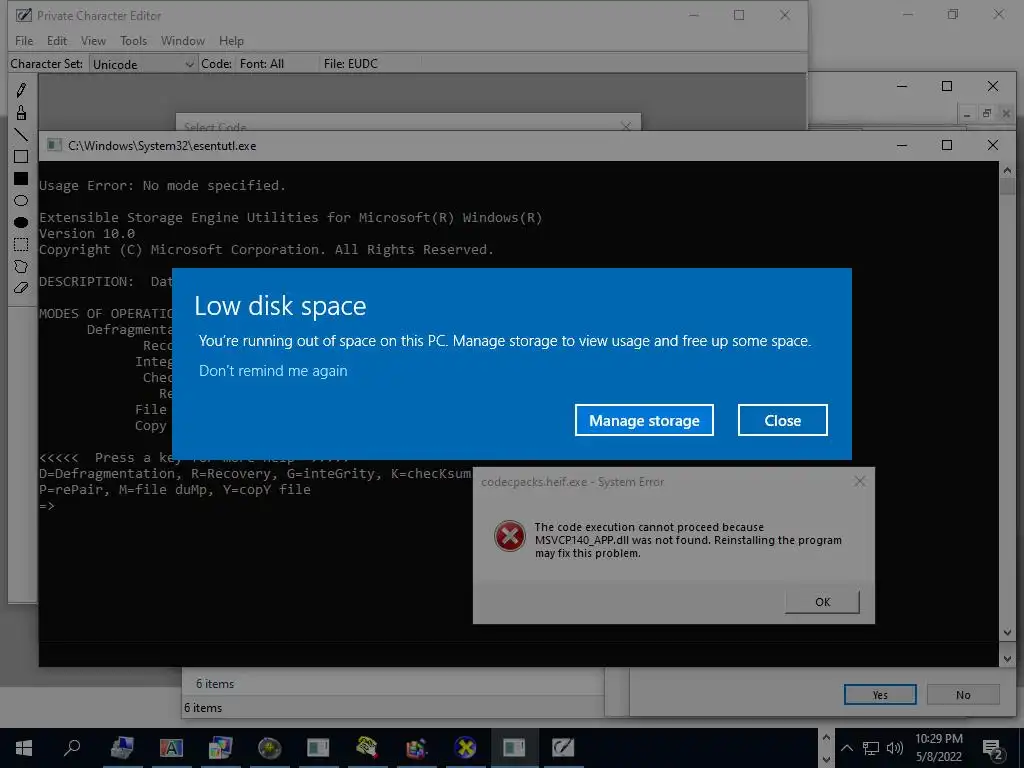
Task: Minimize the esentutl.exe console window
Action: (902, 145)
